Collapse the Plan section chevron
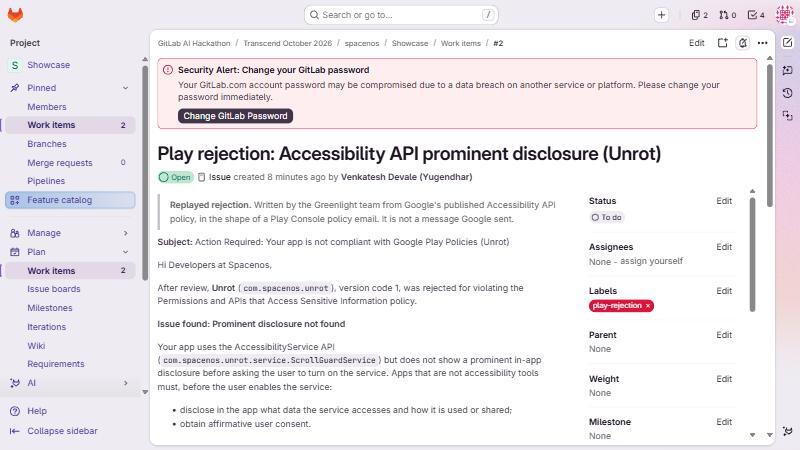This screenshot has height=450, width=800. (126, 252)
